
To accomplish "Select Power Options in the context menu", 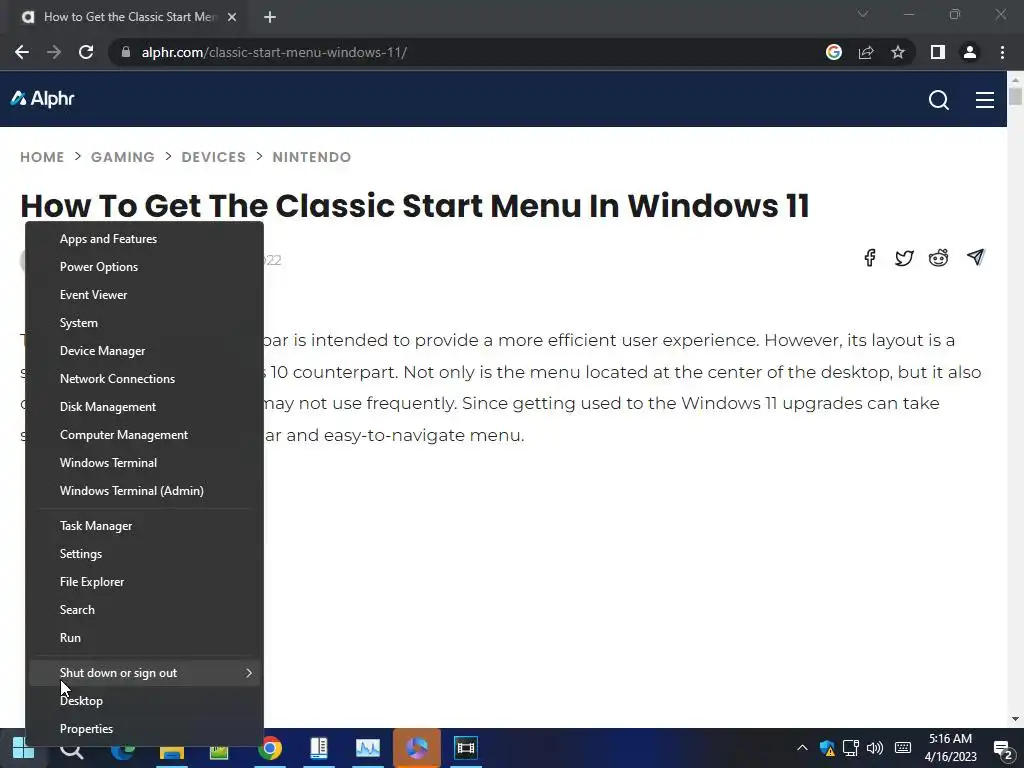I will tap(144, 267).
